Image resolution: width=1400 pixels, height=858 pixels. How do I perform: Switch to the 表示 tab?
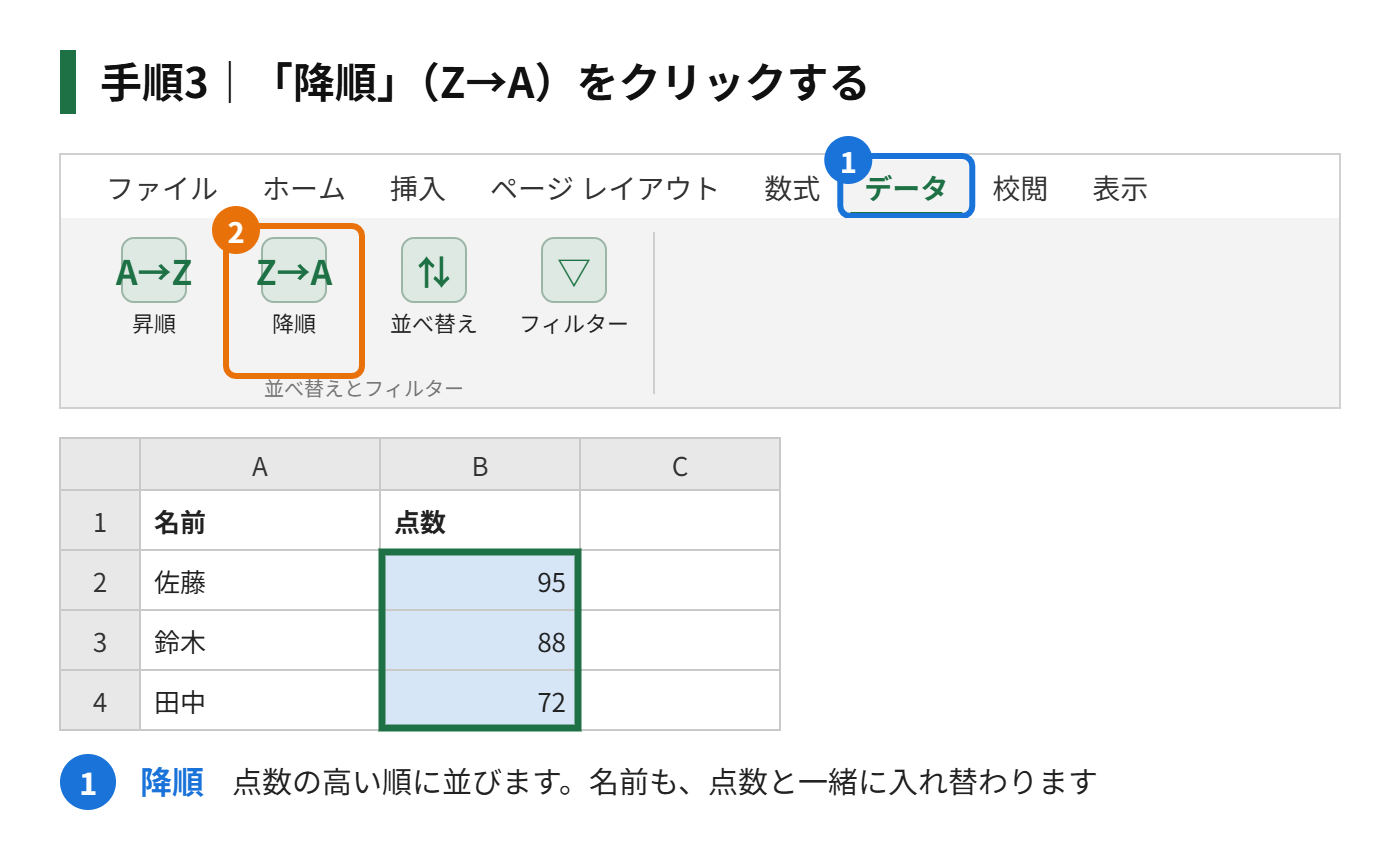click(1120, 188)
